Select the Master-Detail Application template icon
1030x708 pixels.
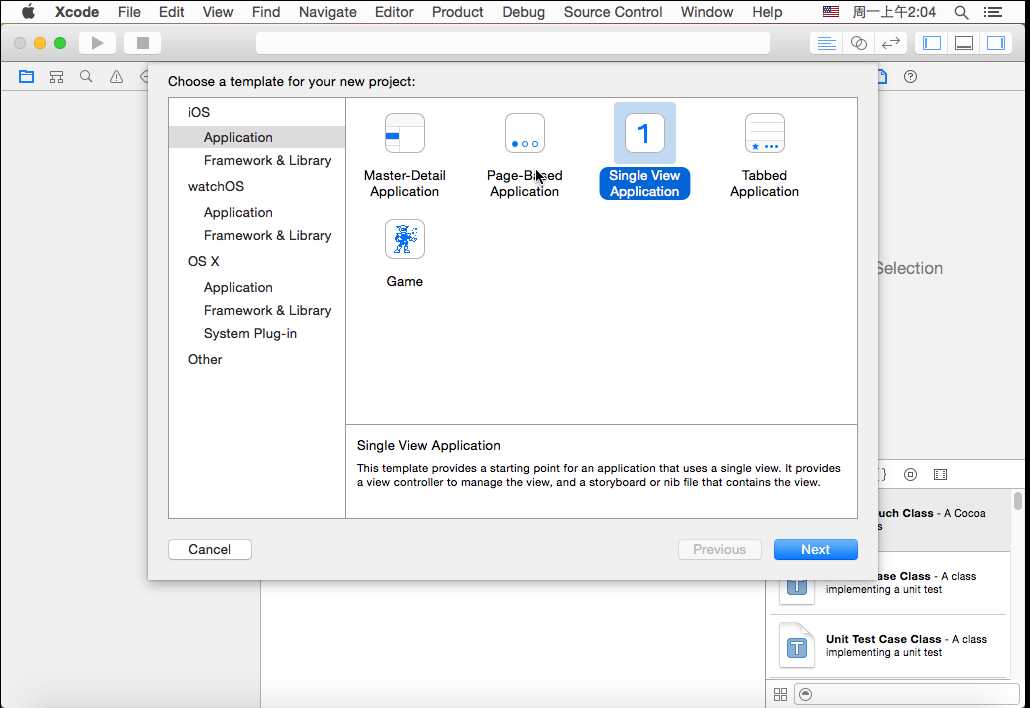point(405,133)
